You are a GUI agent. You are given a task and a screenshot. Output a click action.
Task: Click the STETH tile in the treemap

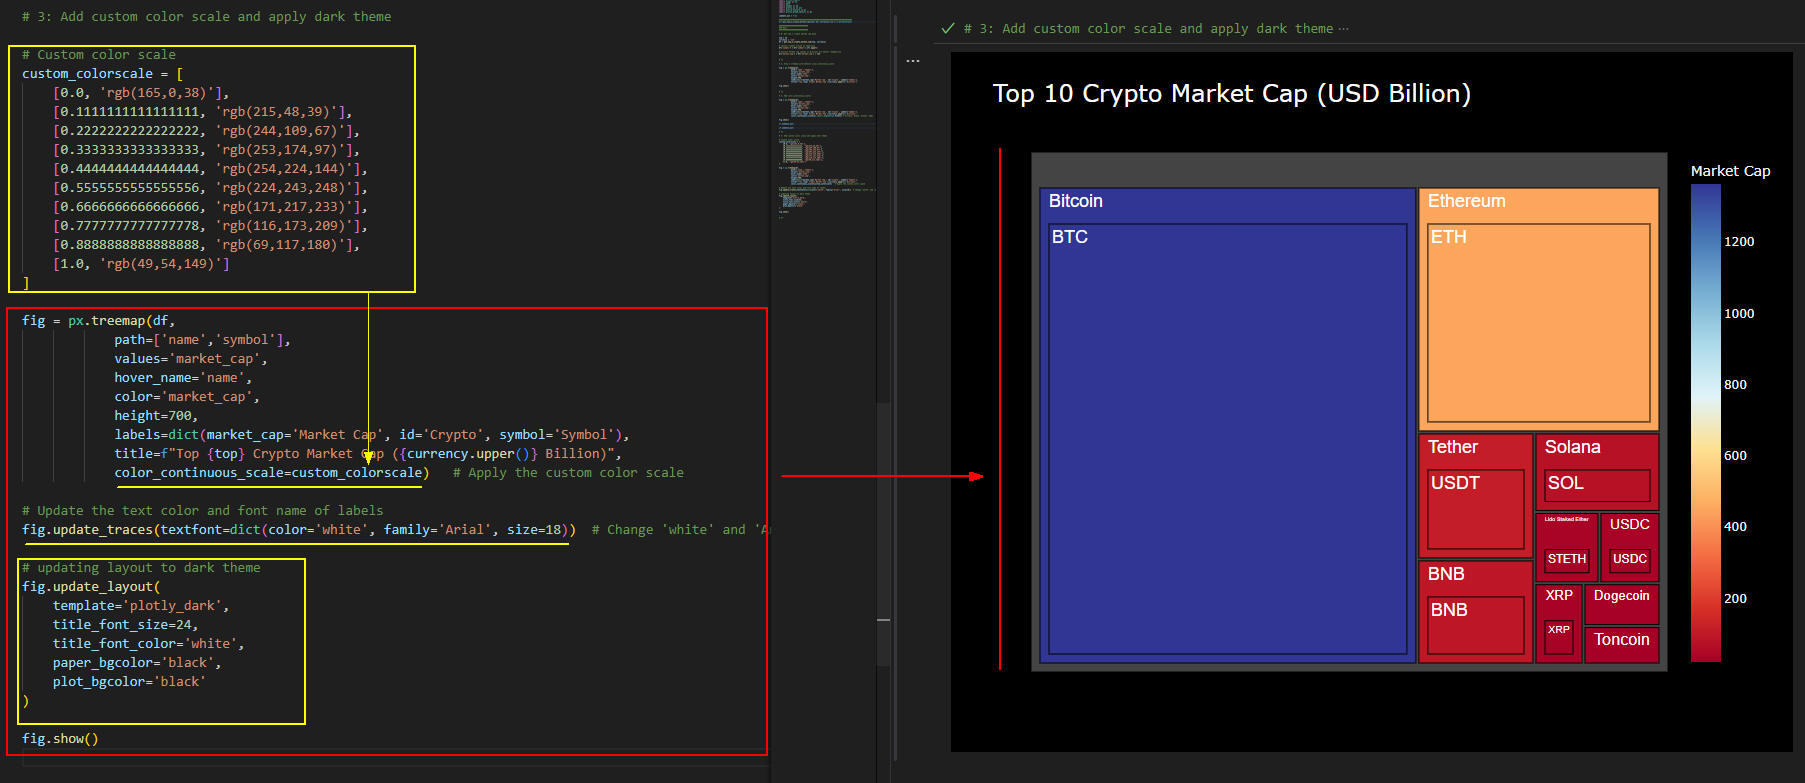click(x=1566, y=559)
